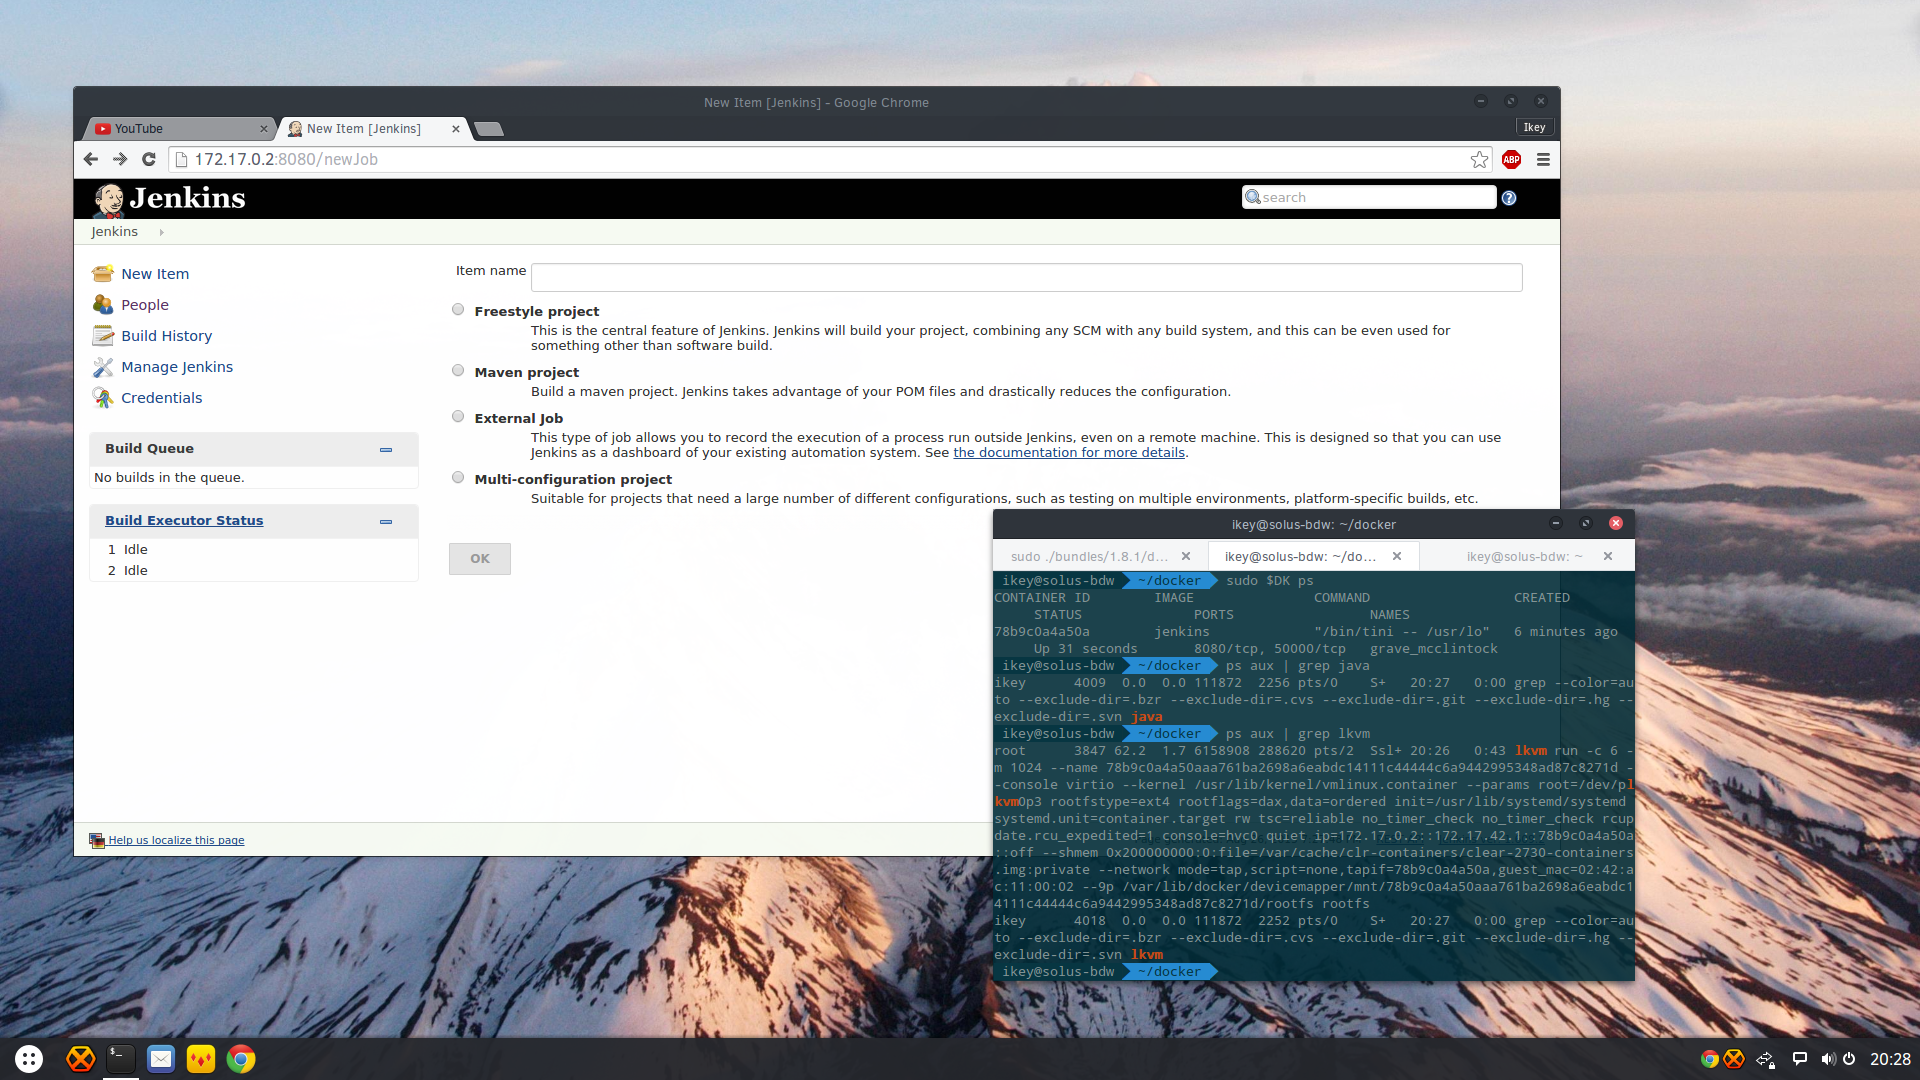Click Chrome icon in the taskbar
This screenshot has height=1080, width=1920.
point(241,1059)
